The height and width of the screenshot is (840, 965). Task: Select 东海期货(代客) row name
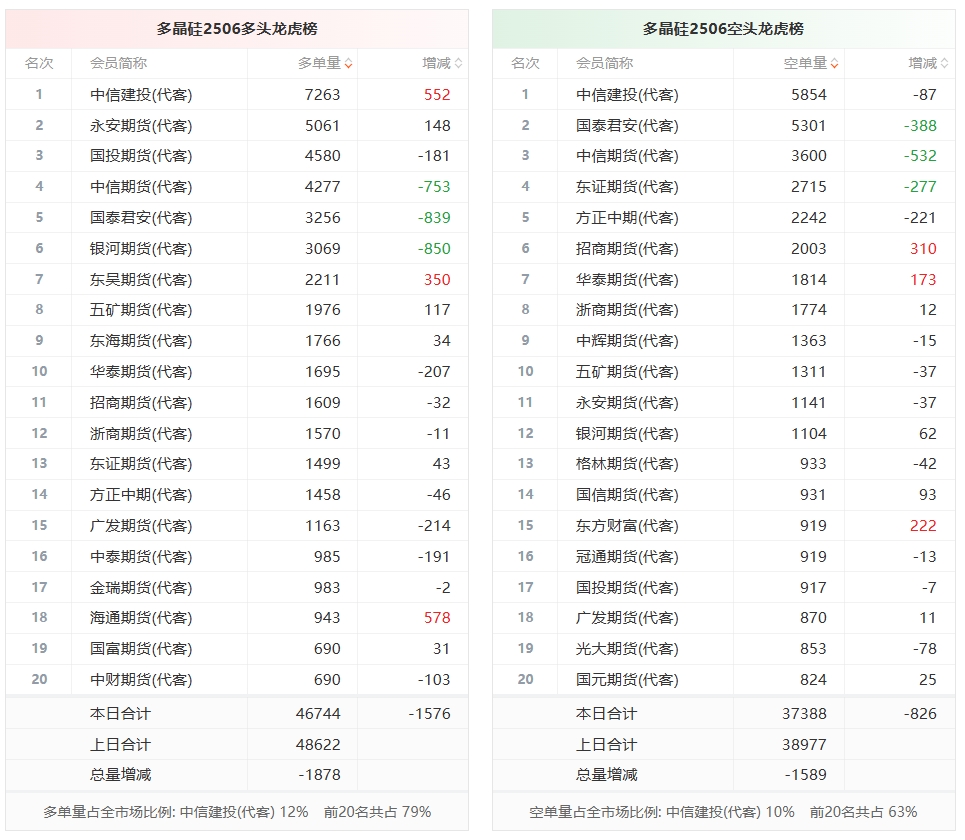[x=141, y=340]
